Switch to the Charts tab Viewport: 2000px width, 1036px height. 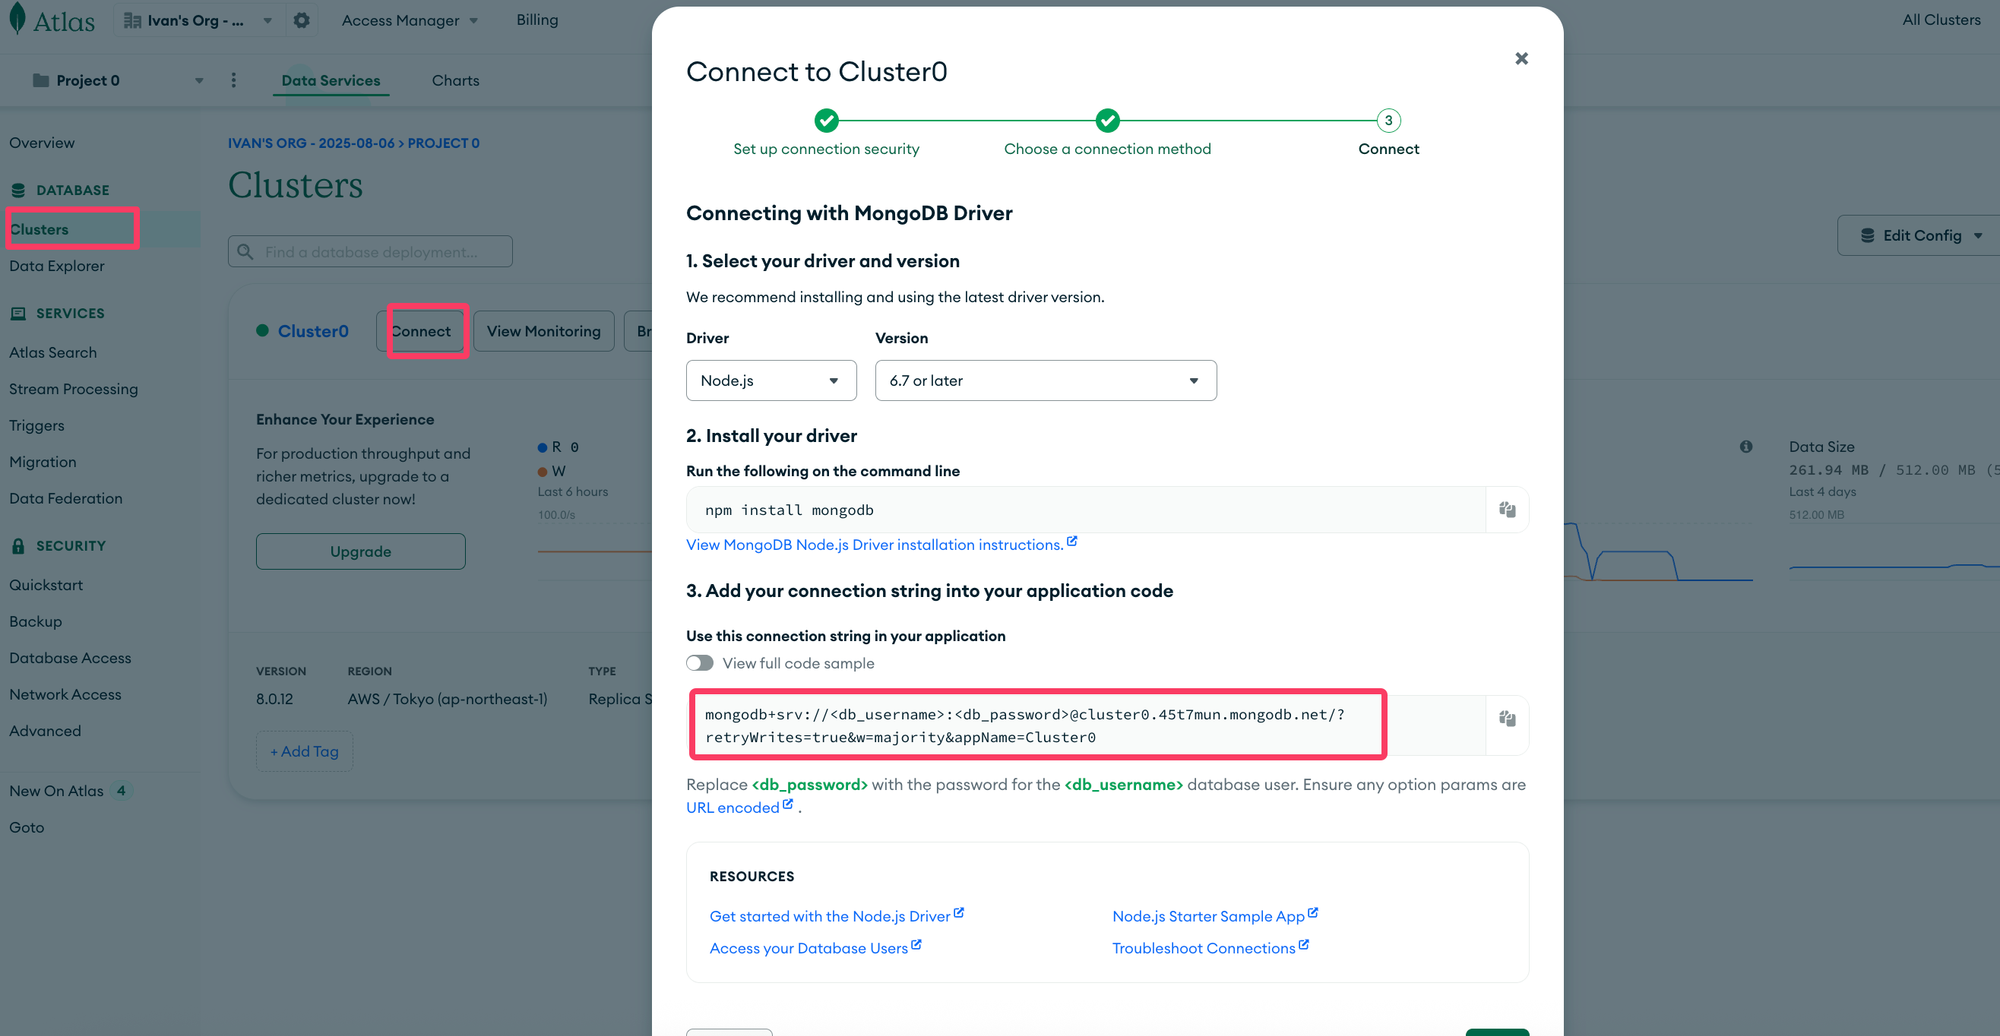[x=455, y=80]
